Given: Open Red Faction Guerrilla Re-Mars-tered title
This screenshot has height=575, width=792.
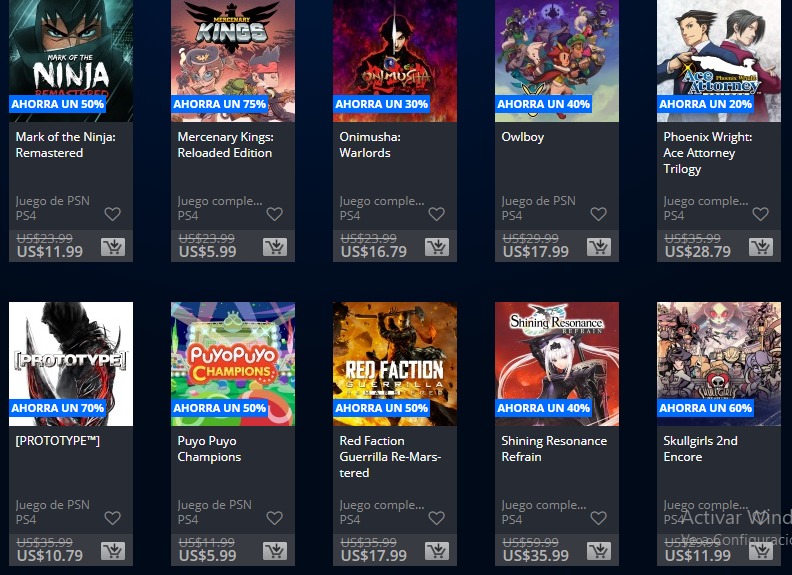Looking at the screenshot, I should [x=390, y=457].
